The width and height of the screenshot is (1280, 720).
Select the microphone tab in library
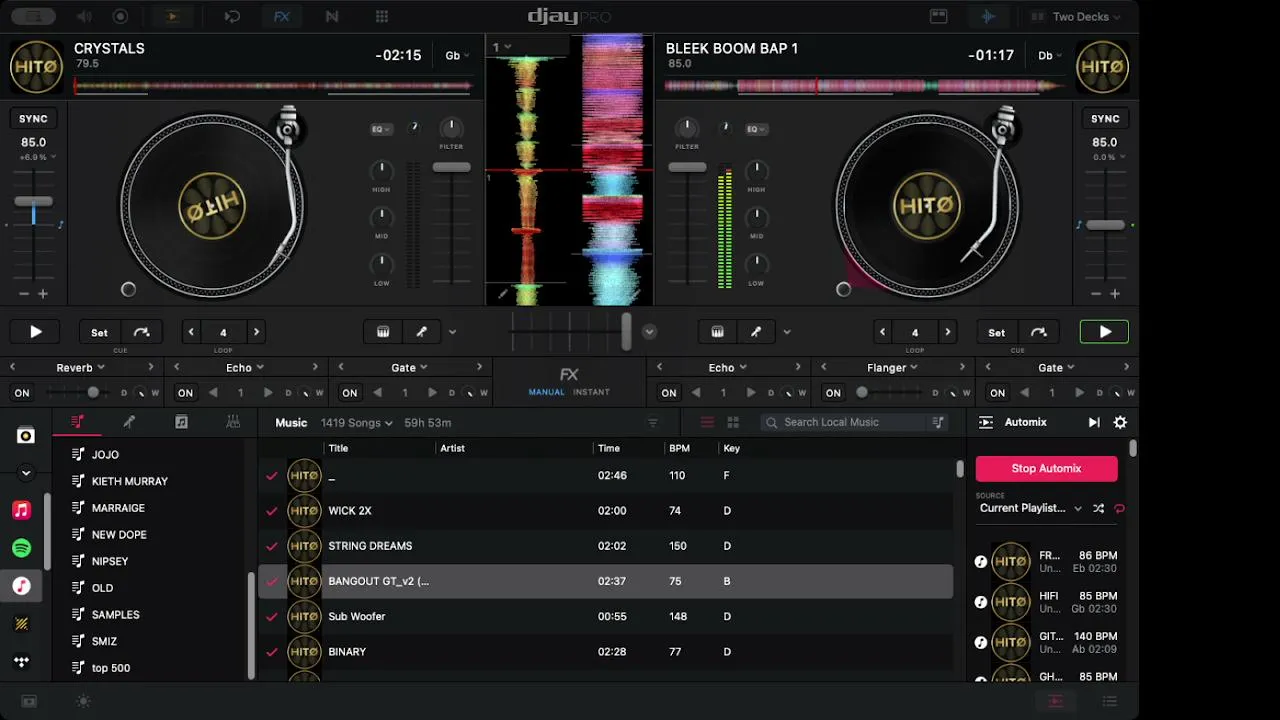coord(129,422)
